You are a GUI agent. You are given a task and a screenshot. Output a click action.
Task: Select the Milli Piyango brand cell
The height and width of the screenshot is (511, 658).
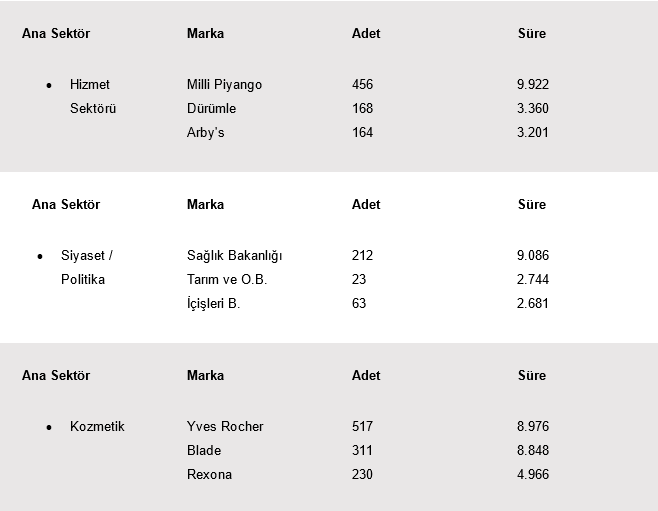[225, 84]
